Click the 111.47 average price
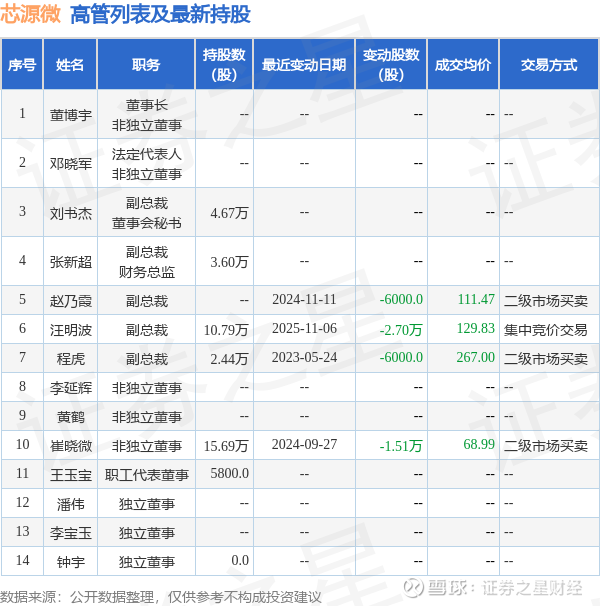Viewport: 600px width, 606px height. tap(476, 300)
